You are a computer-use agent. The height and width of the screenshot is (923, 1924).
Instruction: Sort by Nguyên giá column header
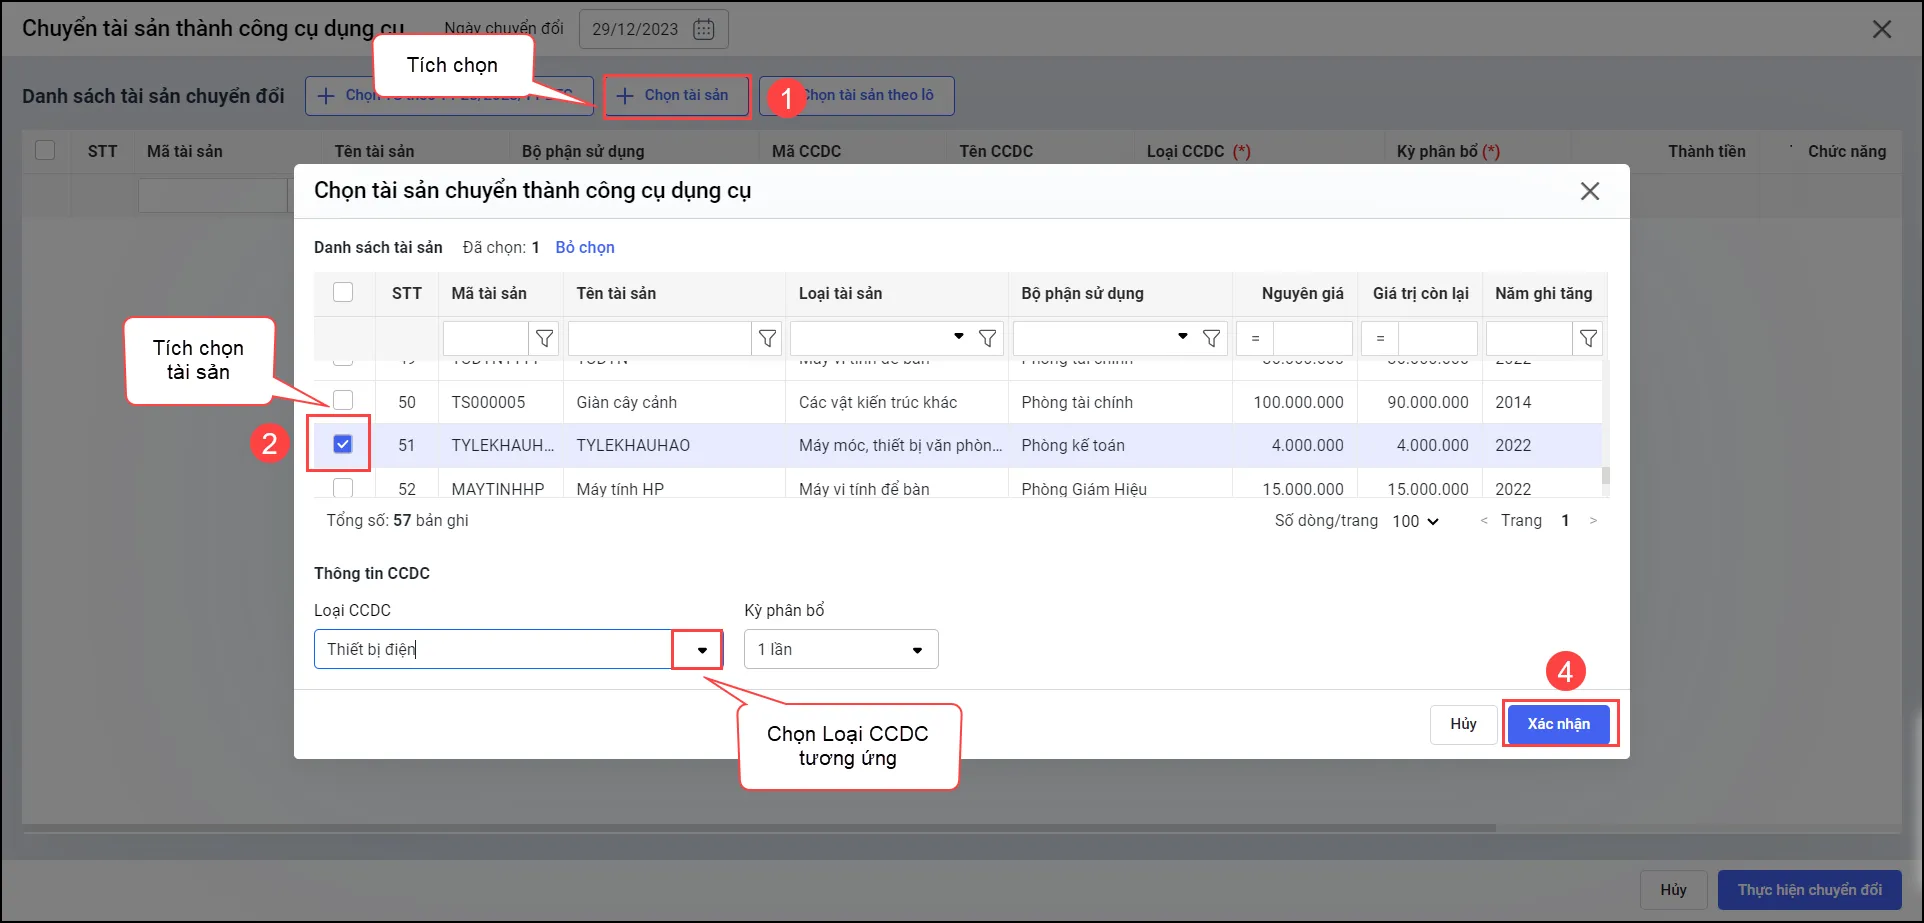click(x=1301, y=293)
